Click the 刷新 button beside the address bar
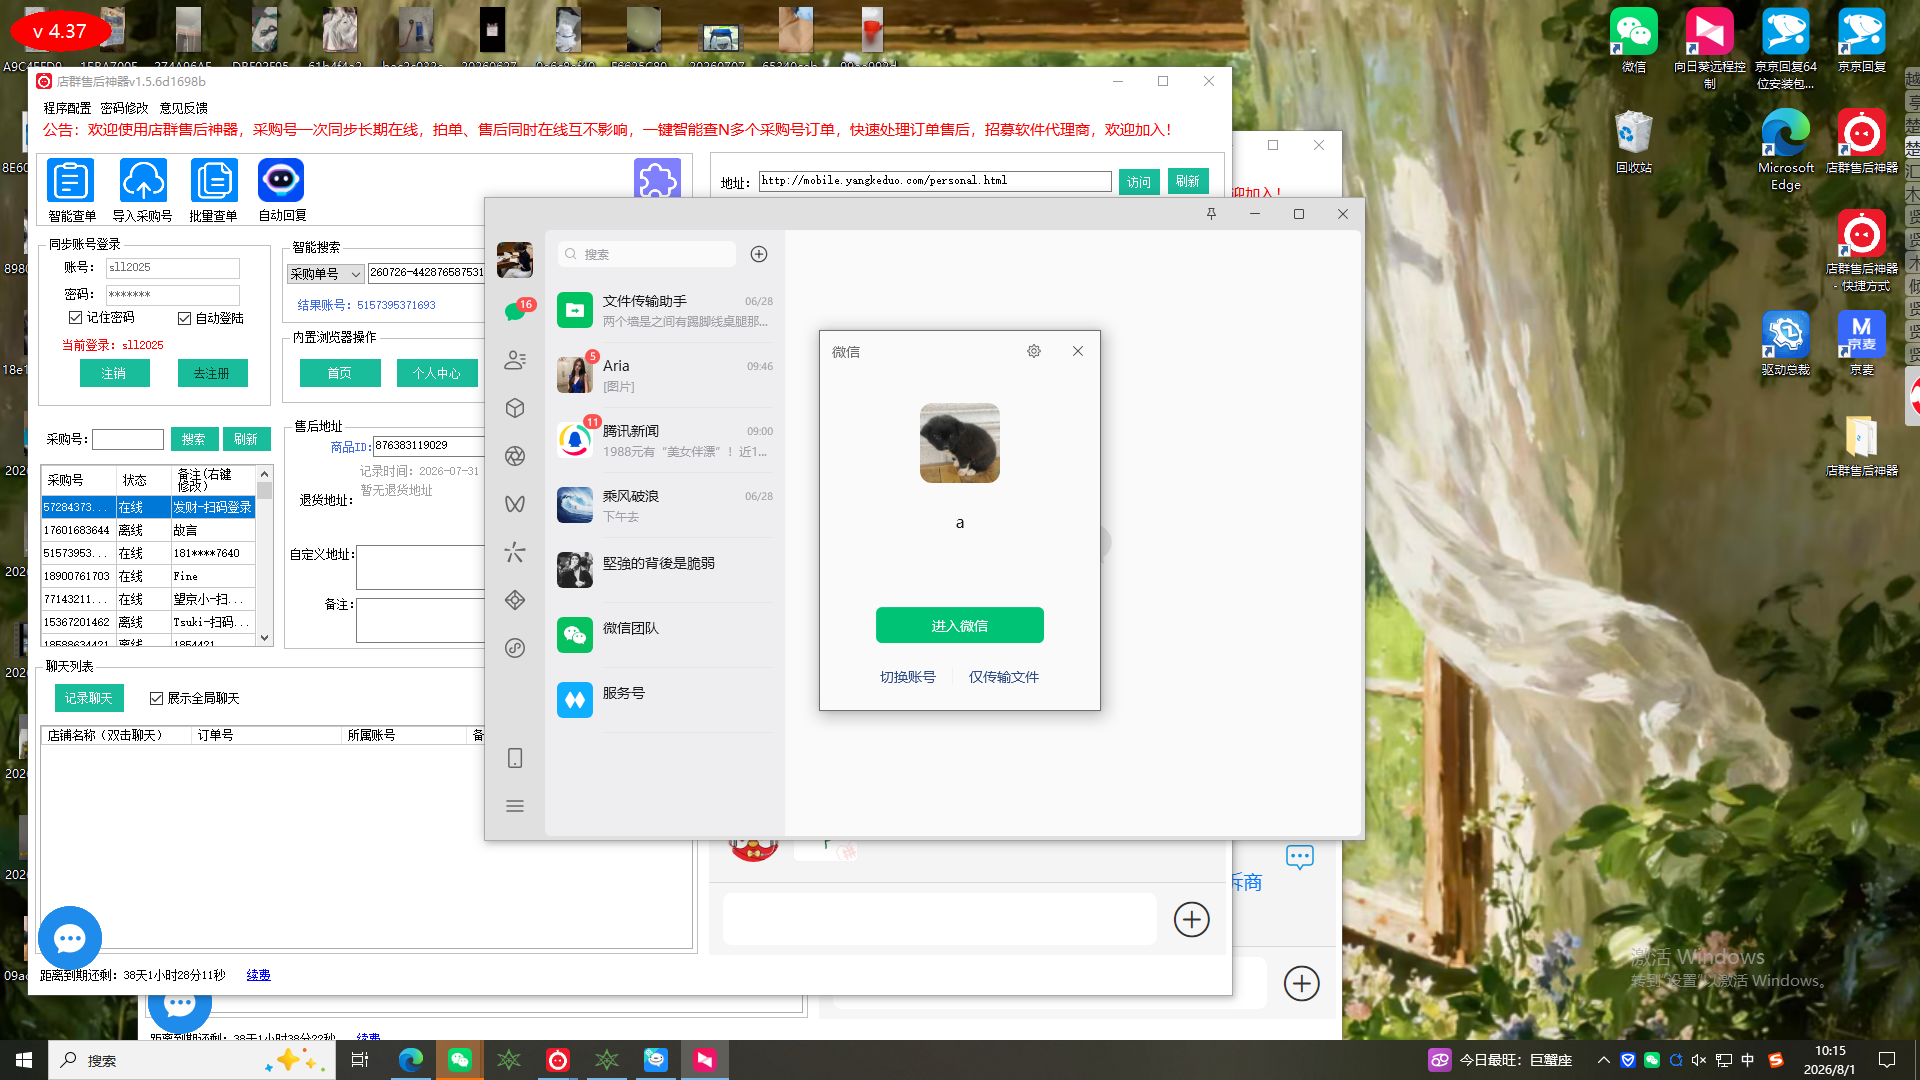 click(x=1188, y=181)
